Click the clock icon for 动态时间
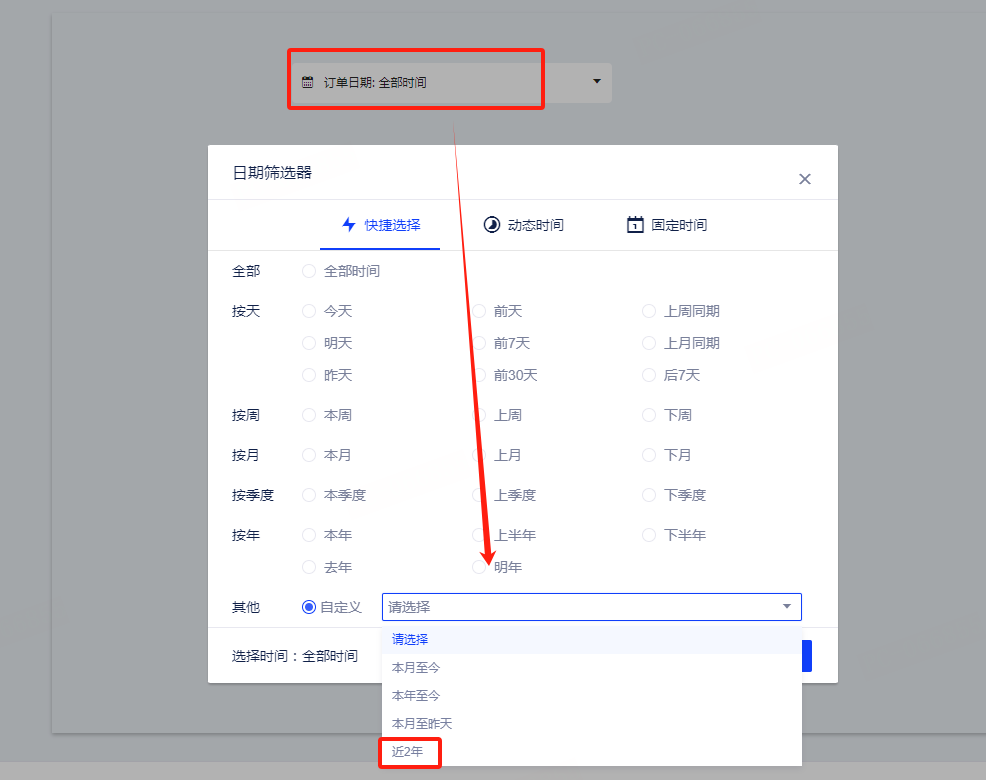Viewport: 986px width, 780px height. pos(492,225)
